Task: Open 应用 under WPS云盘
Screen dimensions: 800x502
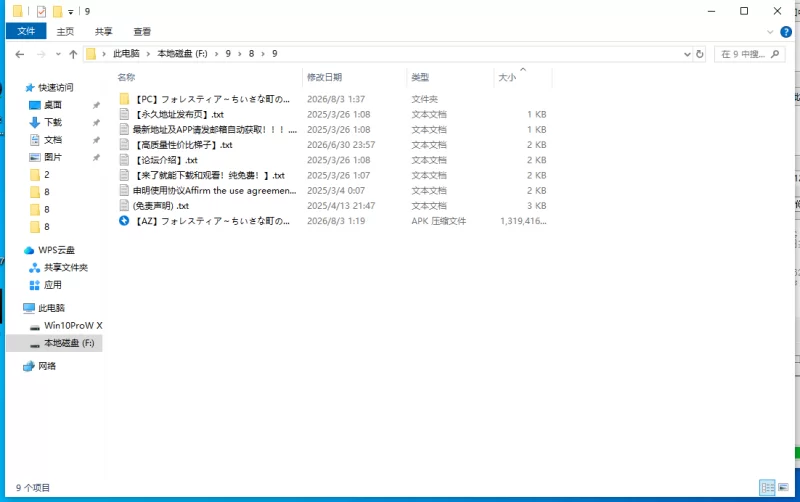Action: tap(53, 285)
